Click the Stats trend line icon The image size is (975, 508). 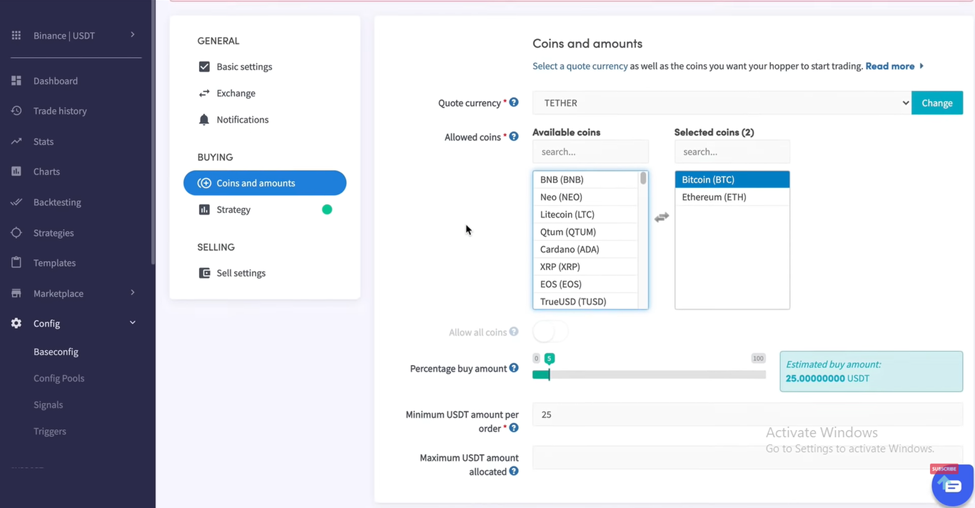tap(16, 141)
